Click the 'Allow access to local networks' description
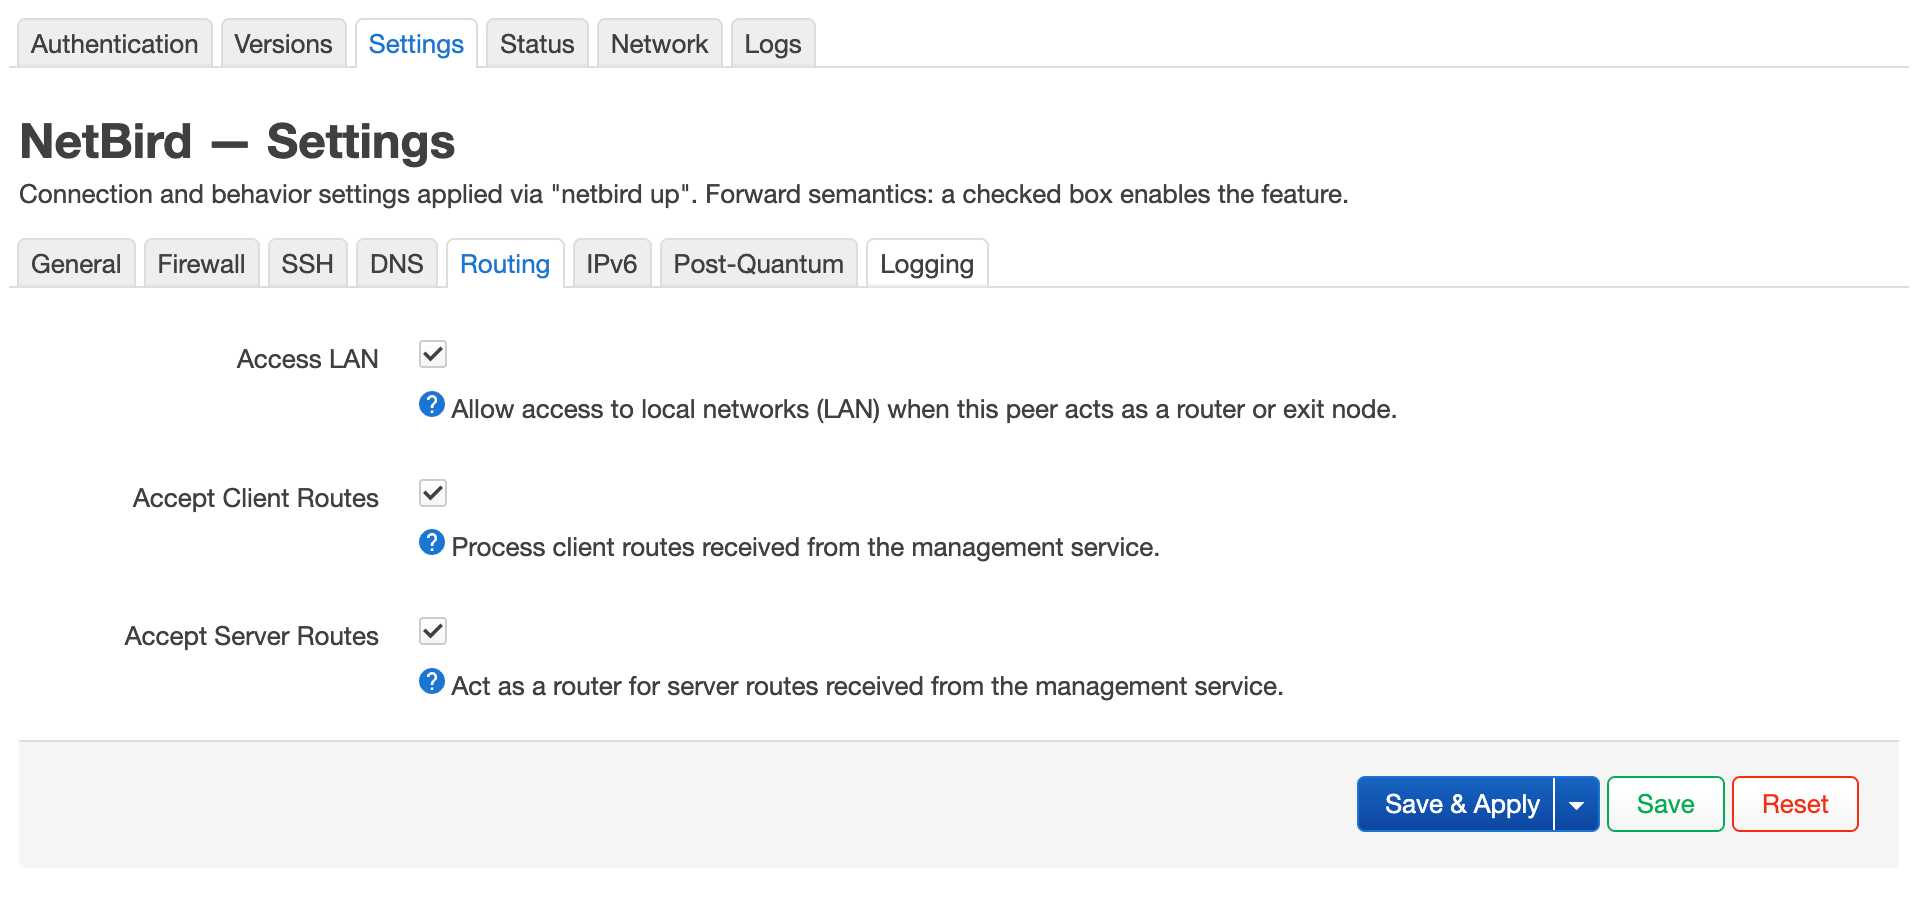Screen dimensions: 1932x916 pos(924,409)
